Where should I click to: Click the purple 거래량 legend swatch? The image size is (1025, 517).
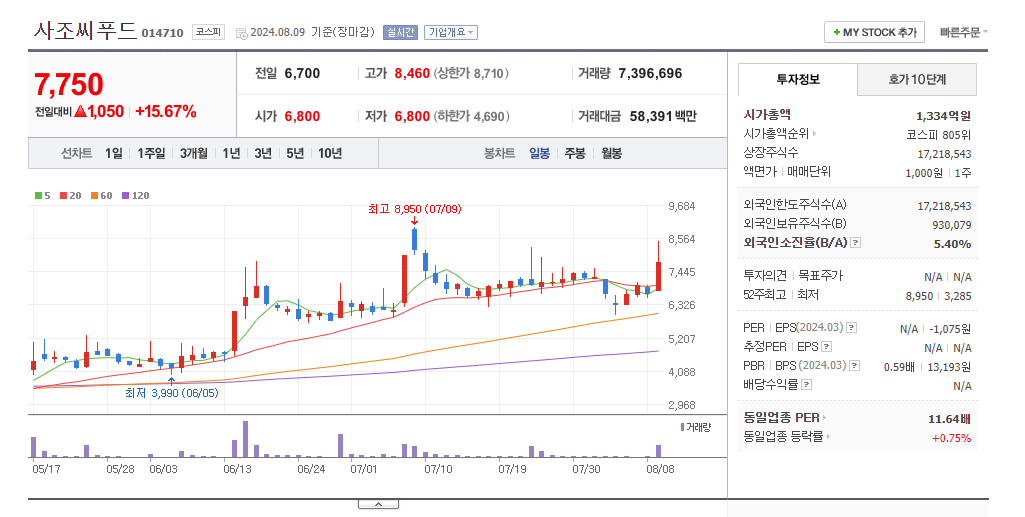click(682, 427)
